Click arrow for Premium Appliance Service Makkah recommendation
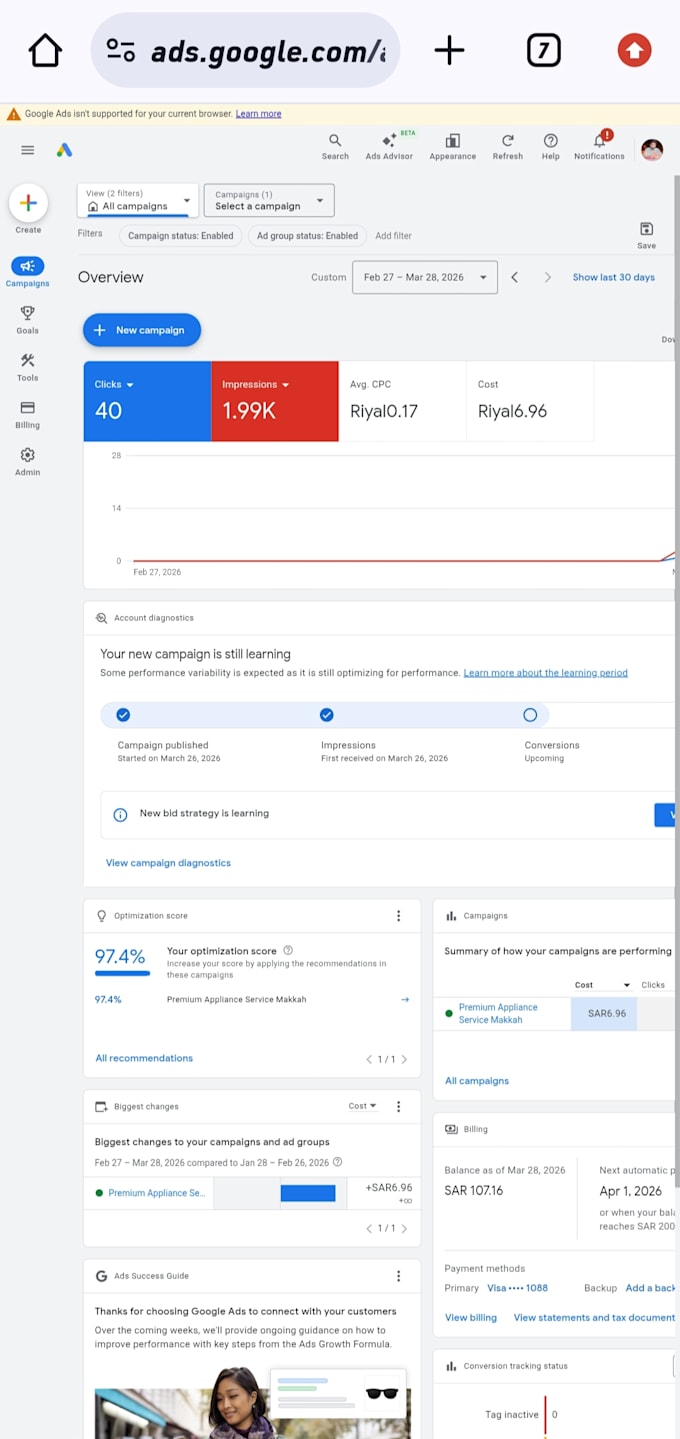 tap(405, 1000)
